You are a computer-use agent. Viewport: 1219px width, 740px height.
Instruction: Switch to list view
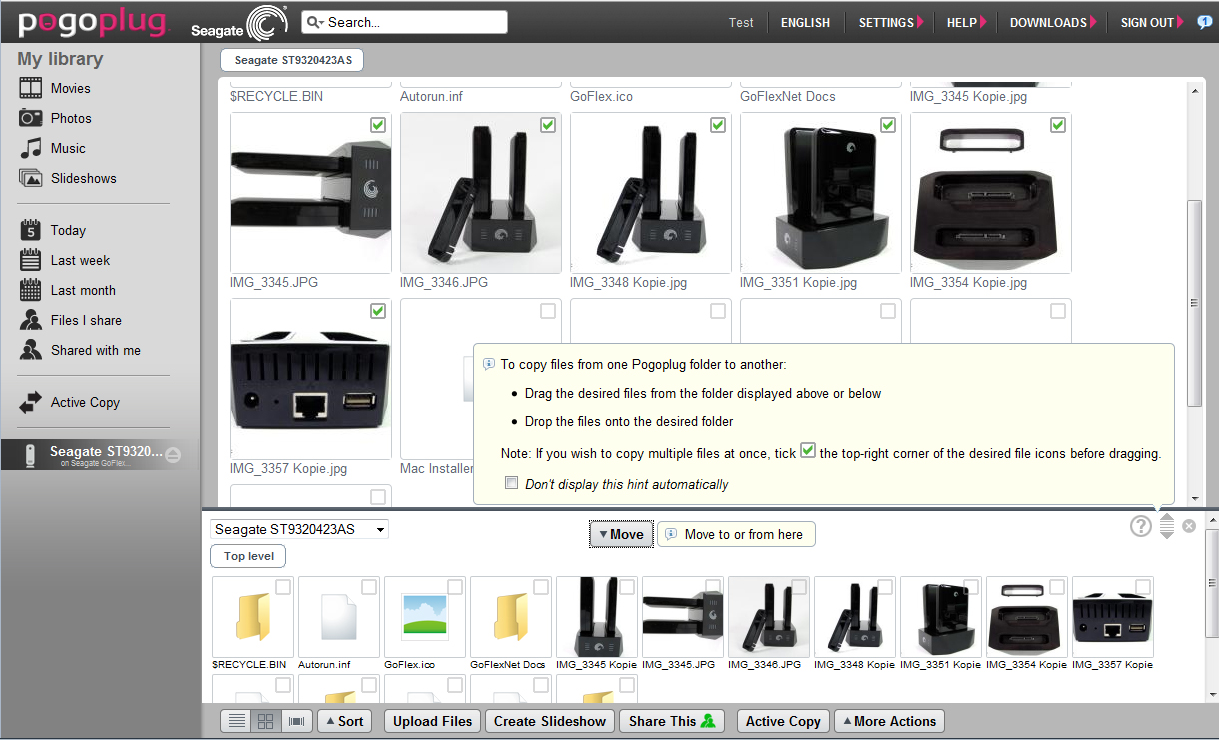point(237,721)
